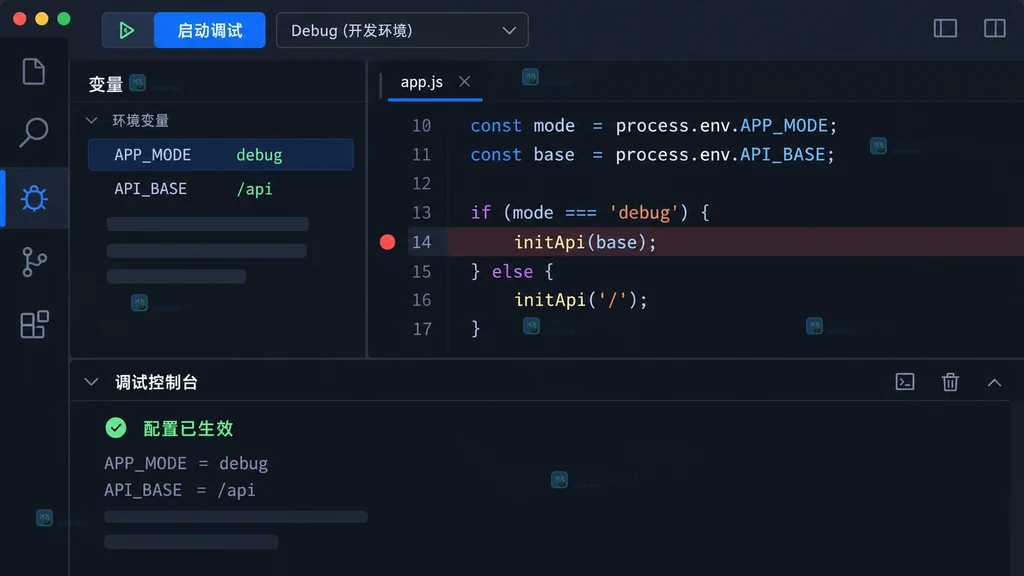Select the APP_MODE variable row
The width and height of the screenshot is (1024, 576).
tap(221, 155)
